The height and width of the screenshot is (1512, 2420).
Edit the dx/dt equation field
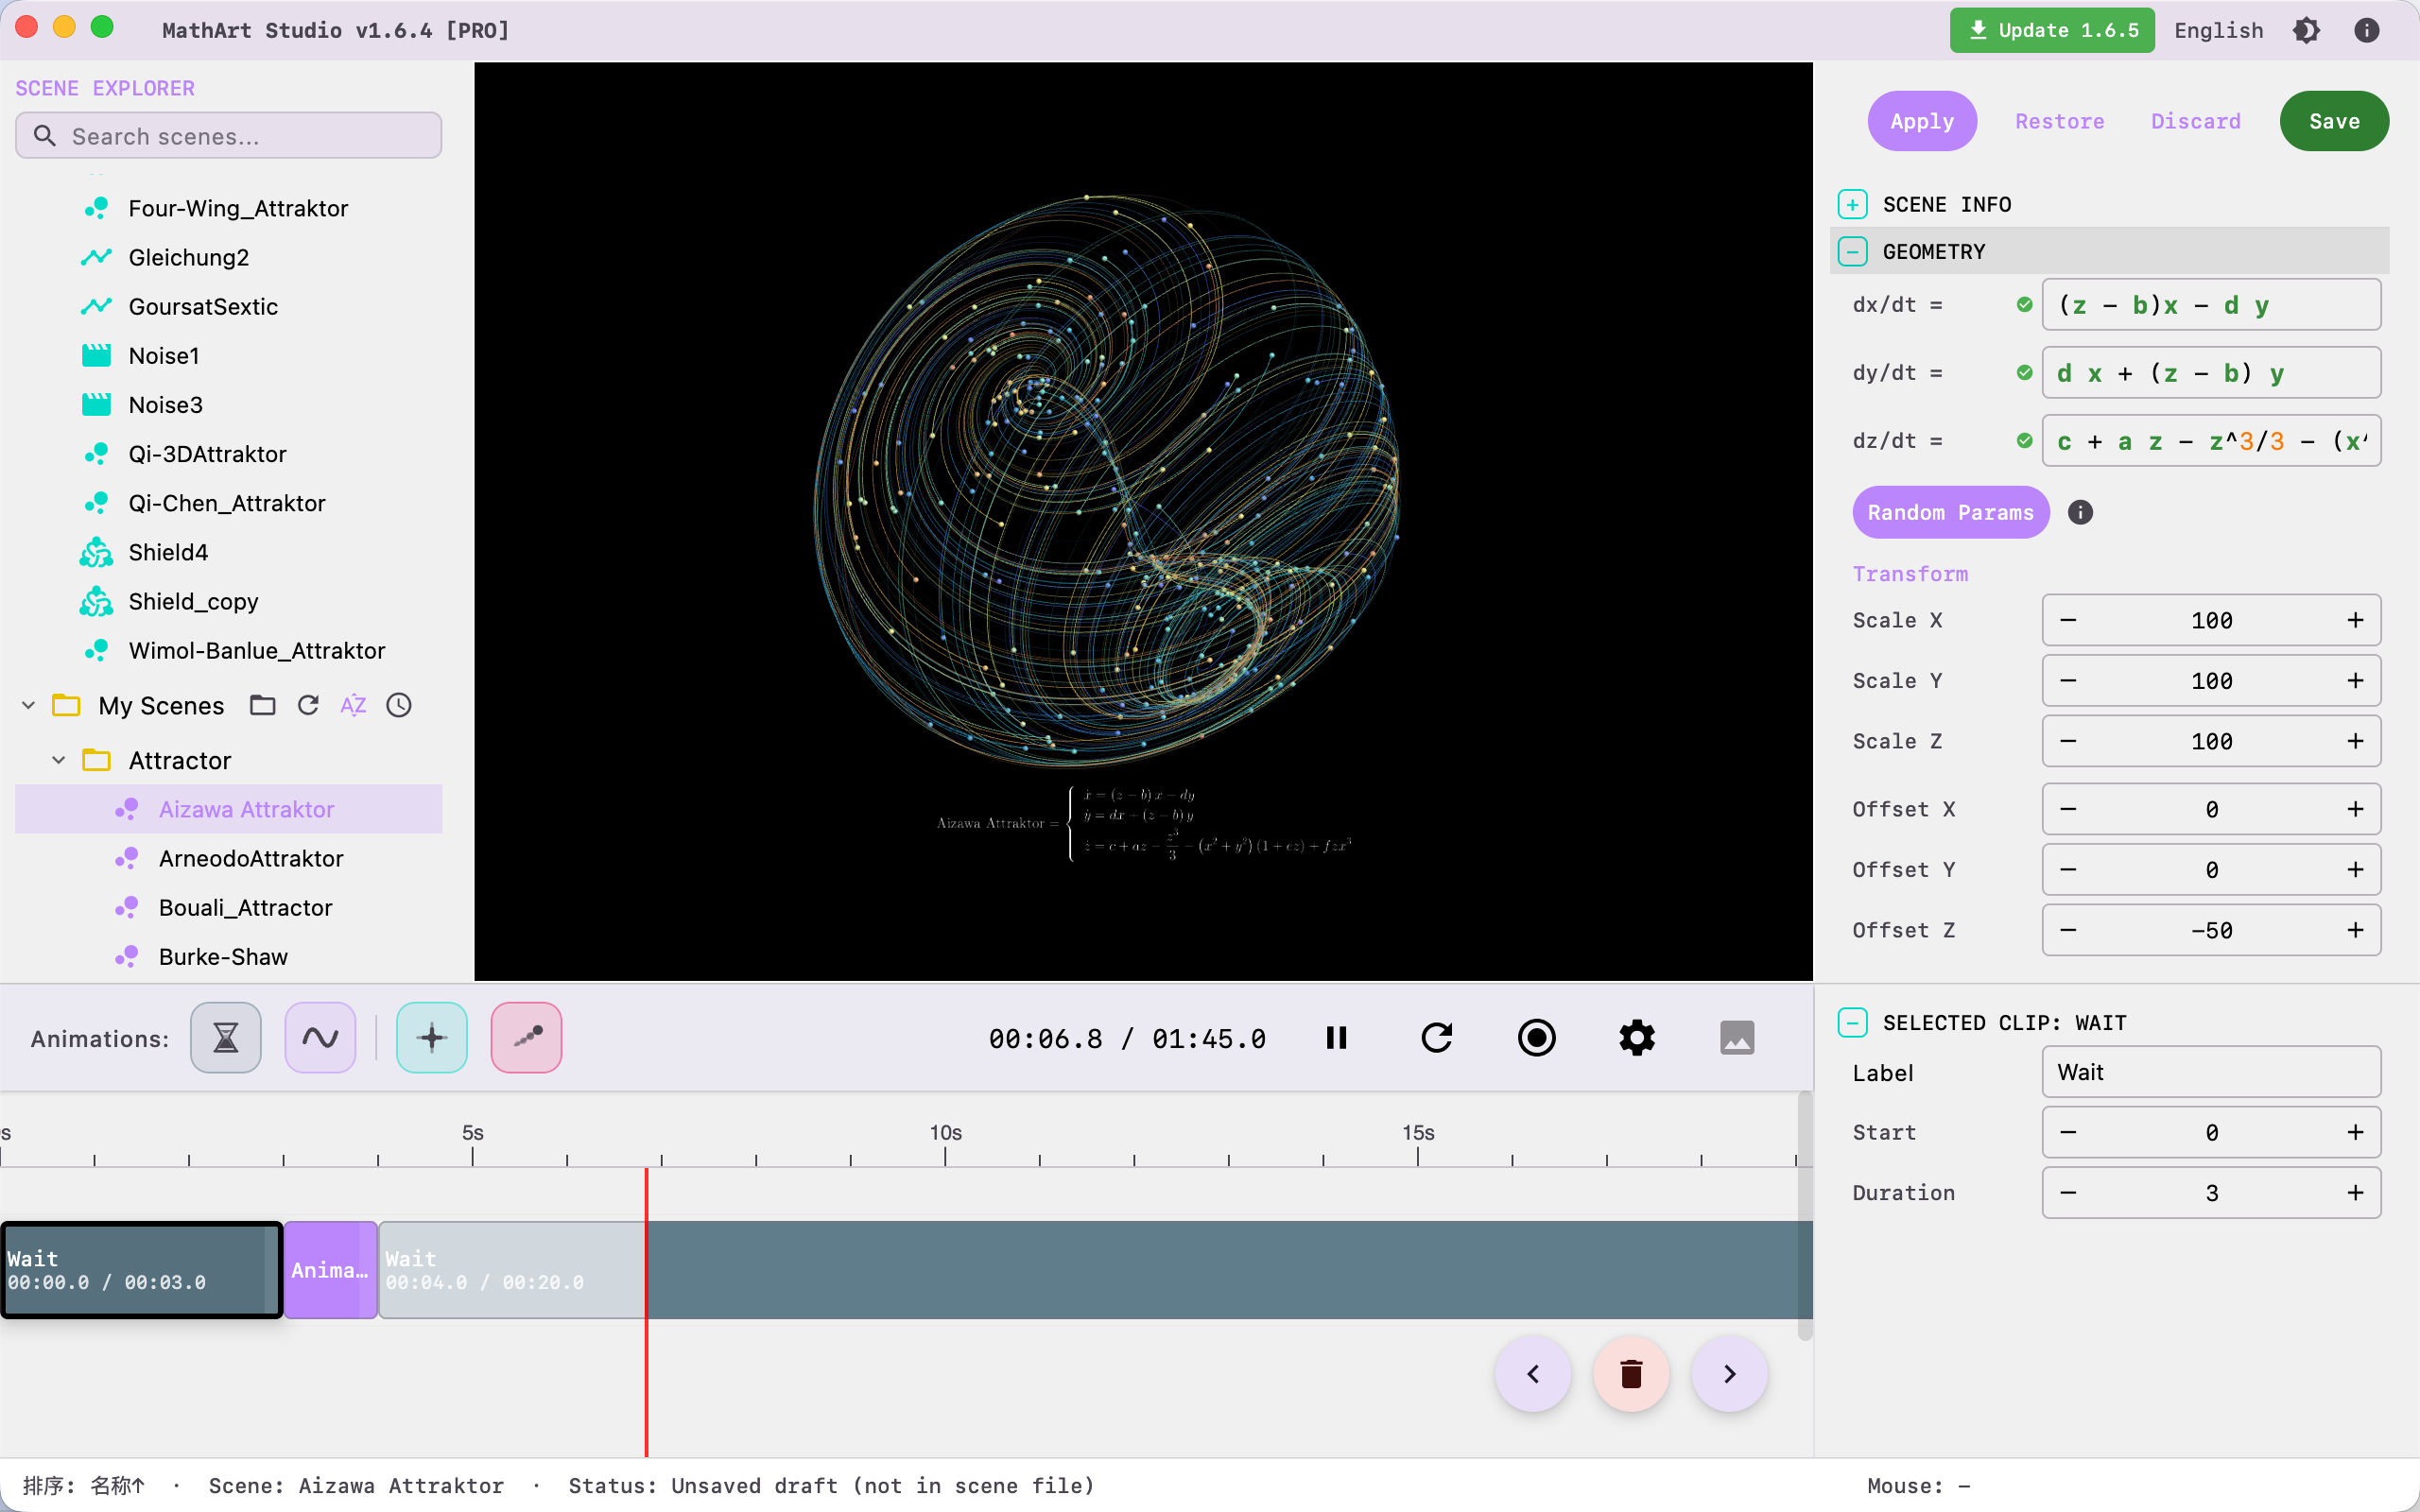tap(2211, 305)
